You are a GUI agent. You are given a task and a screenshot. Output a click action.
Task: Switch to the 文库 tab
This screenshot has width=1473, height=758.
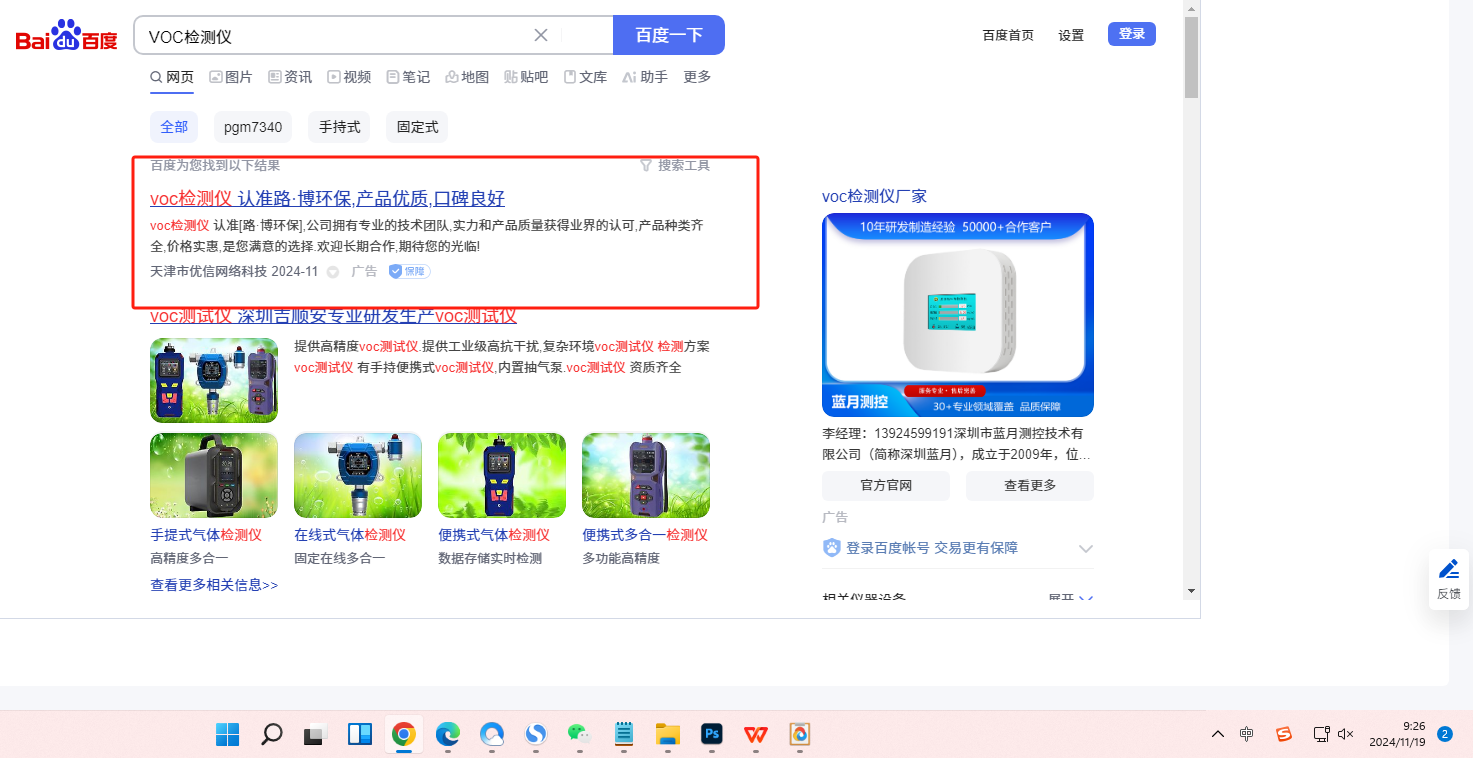pos(585,77)
